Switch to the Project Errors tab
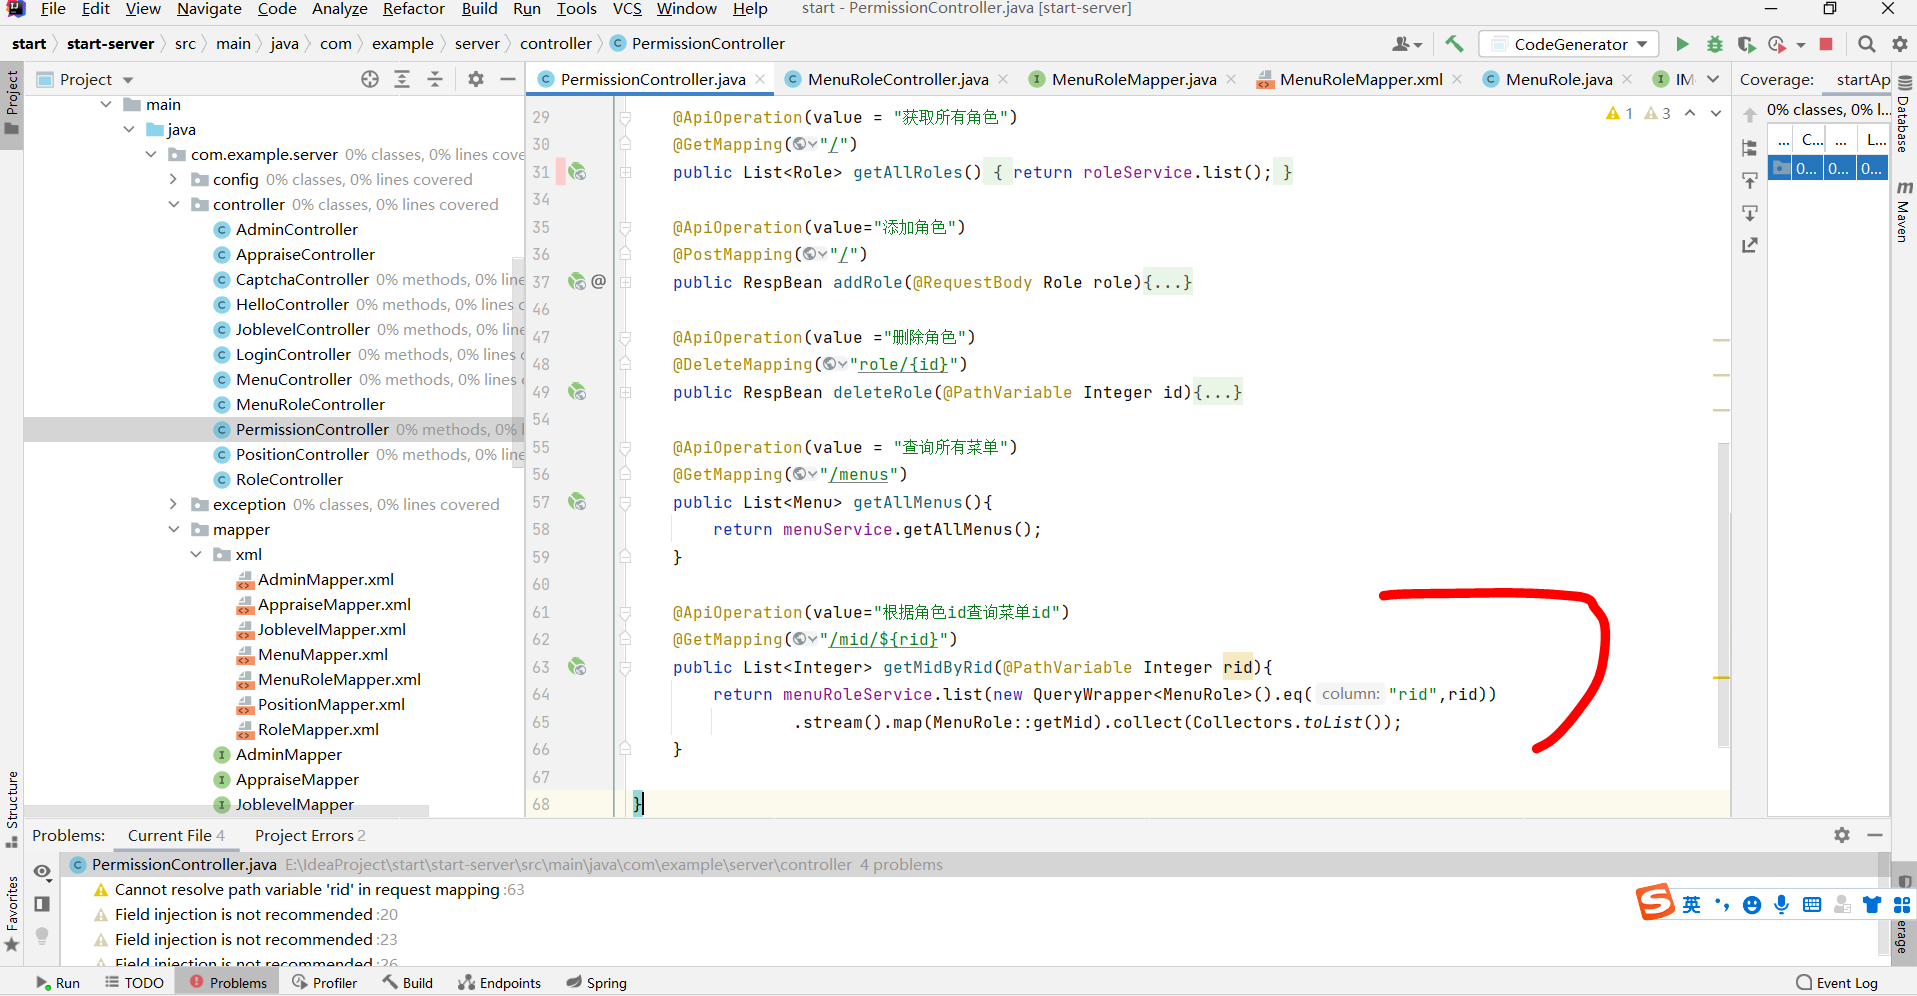This screenshot has height=996, width=1917. 309,835
